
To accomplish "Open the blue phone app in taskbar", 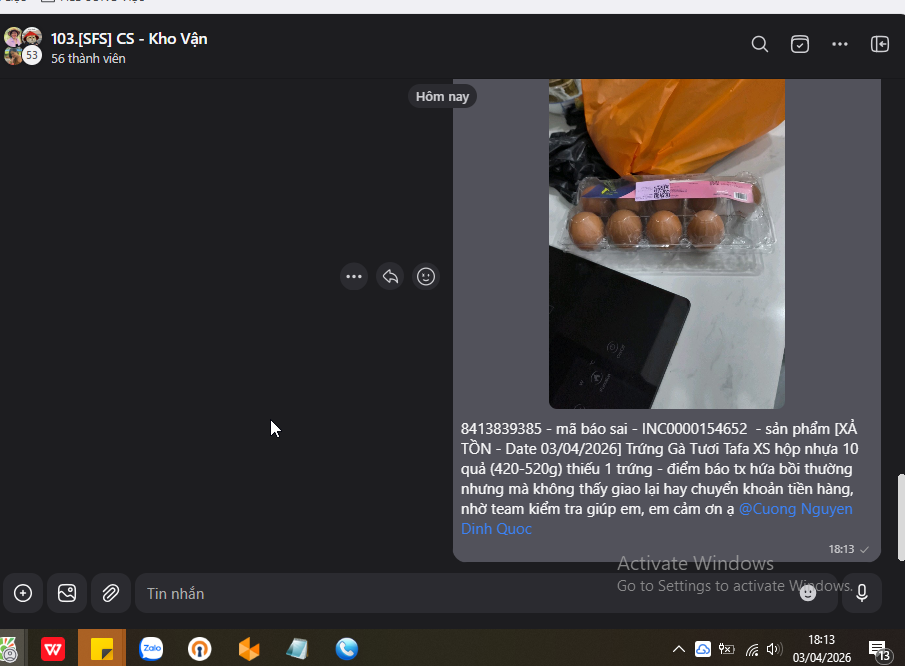I will click(346, 649).
